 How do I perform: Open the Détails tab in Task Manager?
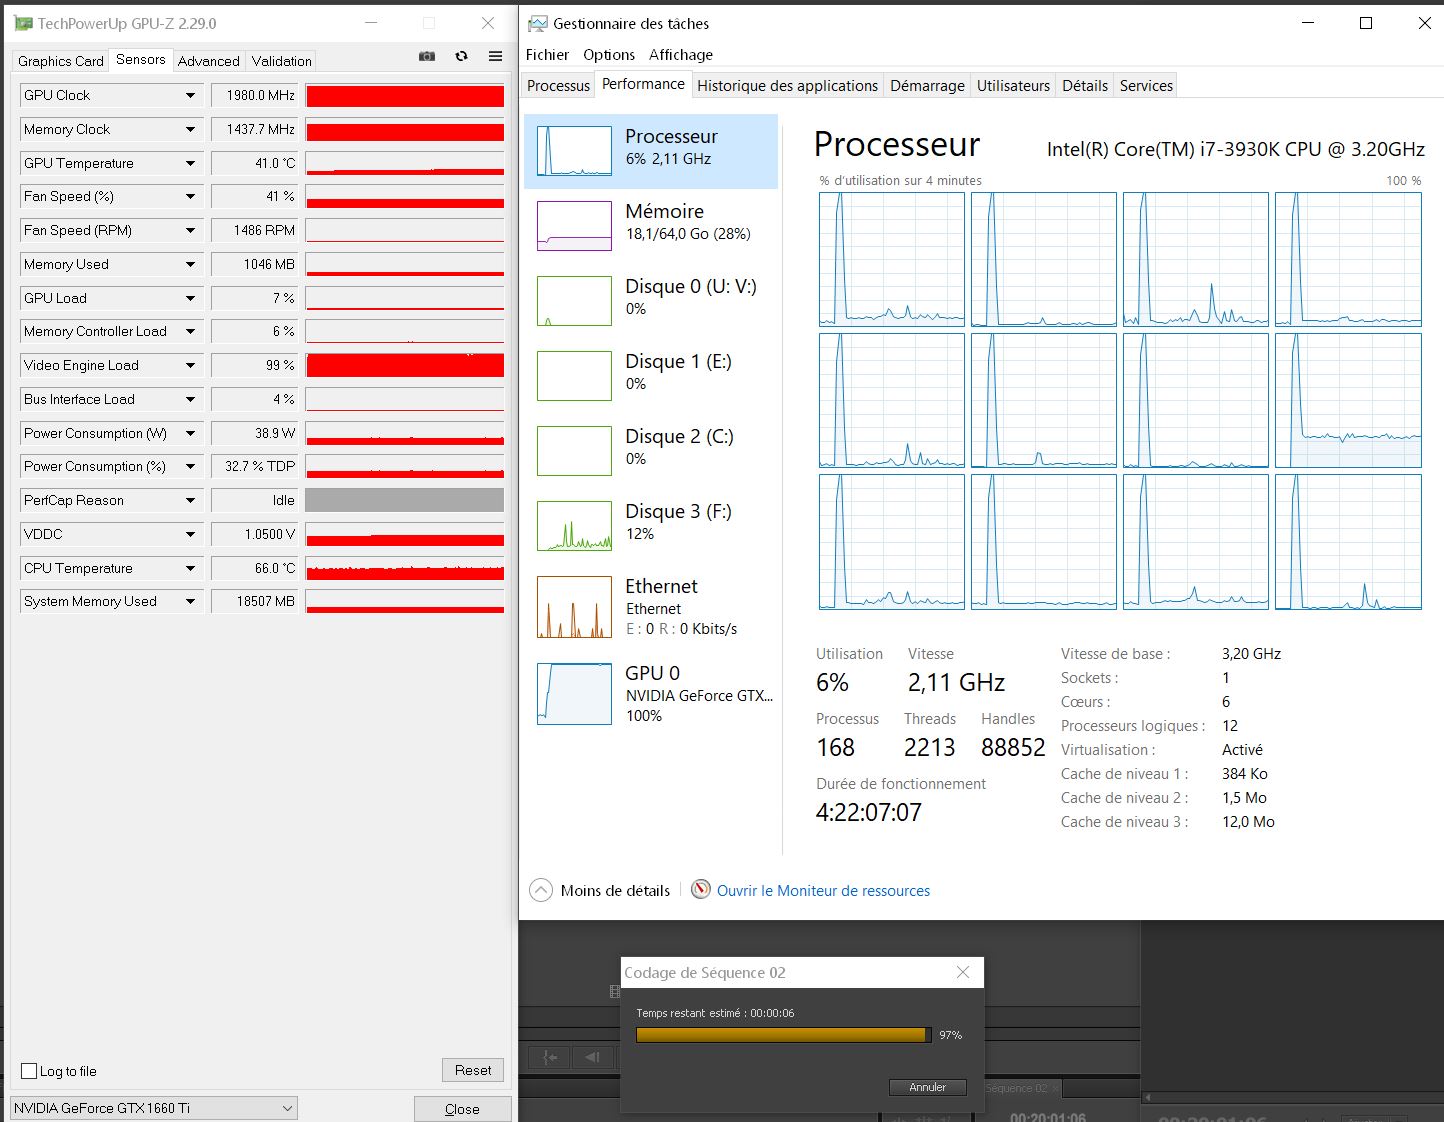pyautogui.click(x=1084, y=86)
